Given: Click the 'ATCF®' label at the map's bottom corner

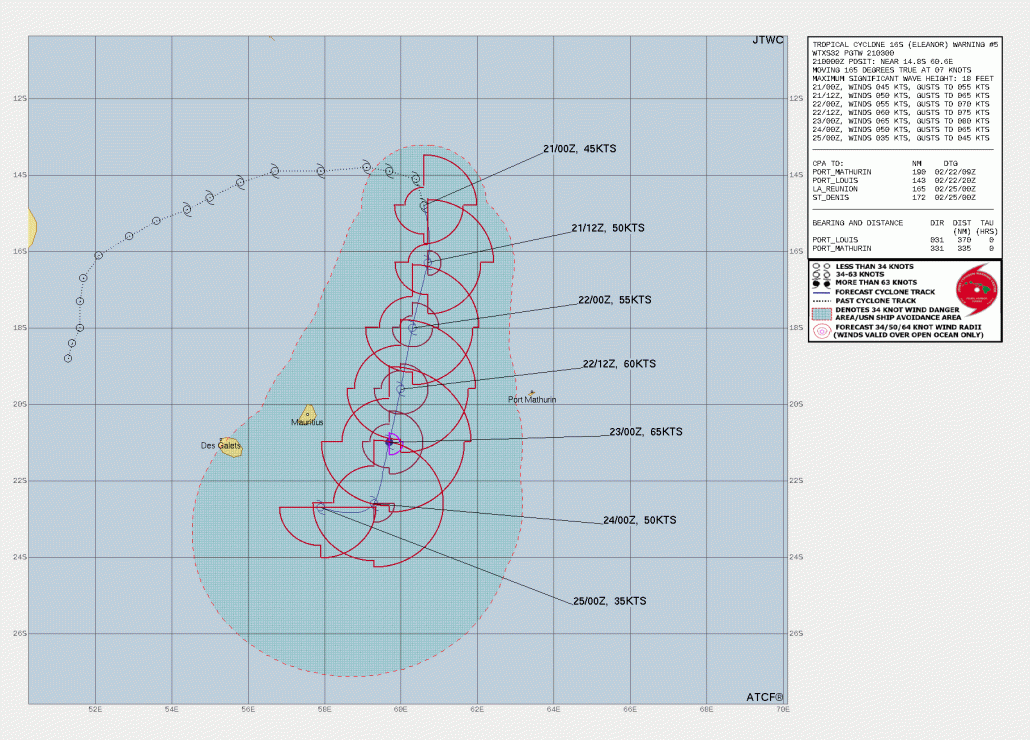Looking at the screenshot, I should (x=765, y=697).
